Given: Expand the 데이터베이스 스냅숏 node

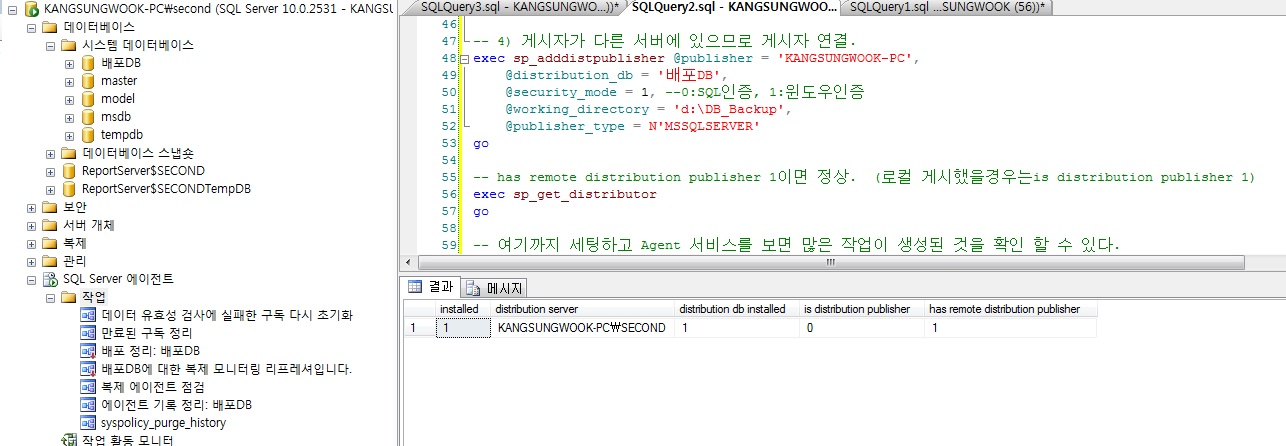Looking at the screenshot, I should click(x=50, y=153).
